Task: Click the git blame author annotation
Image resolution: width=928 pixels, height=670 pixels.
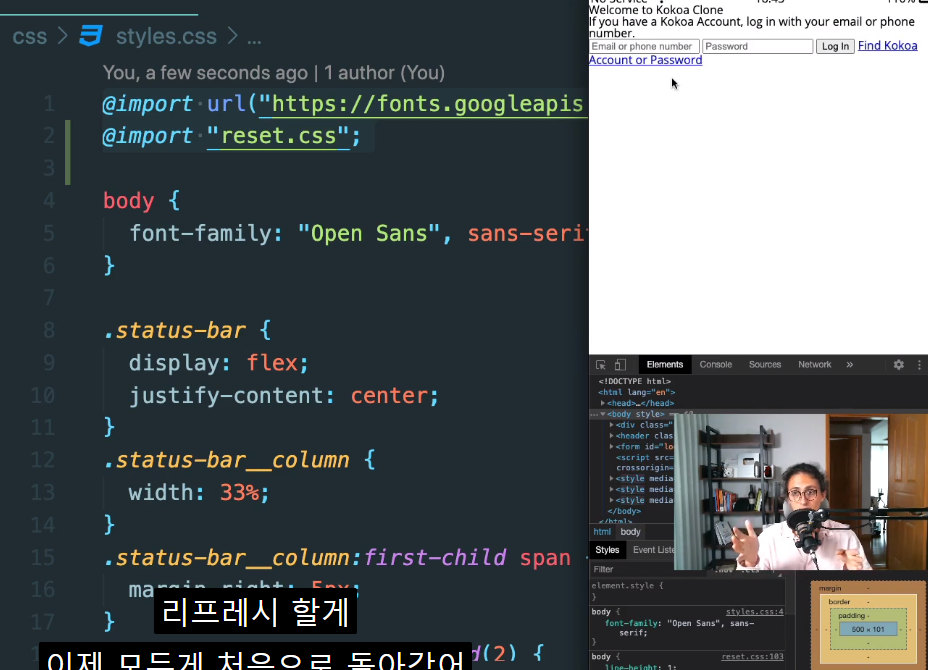Action: click(273, 73)
